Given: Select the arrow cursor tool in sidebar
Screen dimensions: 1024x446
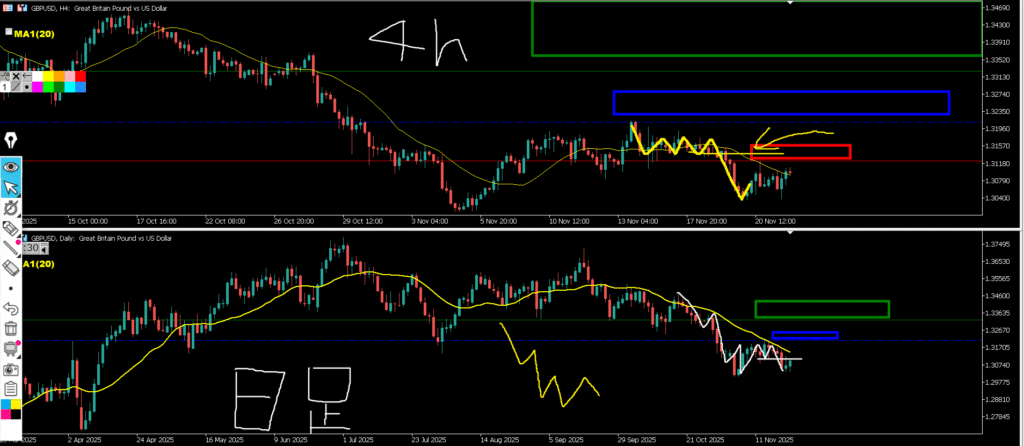Looking at the screenshot, I should coord(11,187).
